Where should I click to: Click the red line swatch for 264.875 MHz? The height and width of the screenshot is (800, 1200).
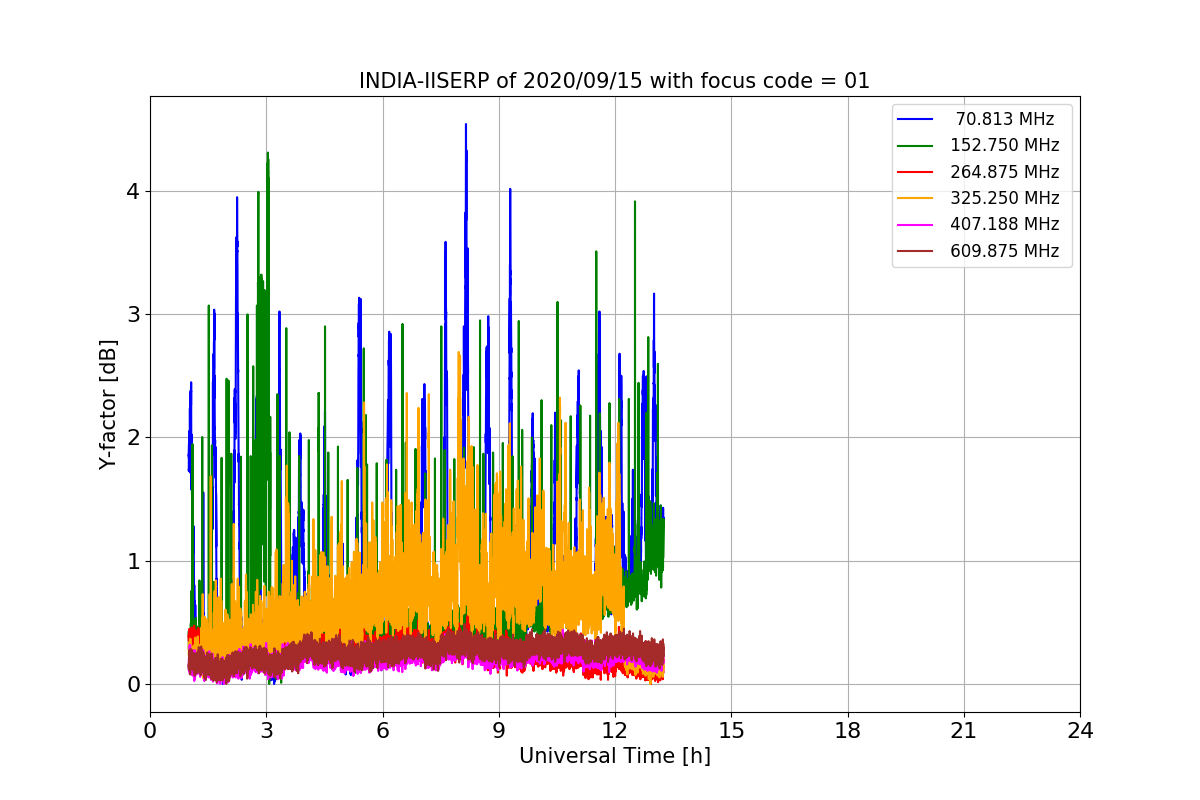[915, 172]
